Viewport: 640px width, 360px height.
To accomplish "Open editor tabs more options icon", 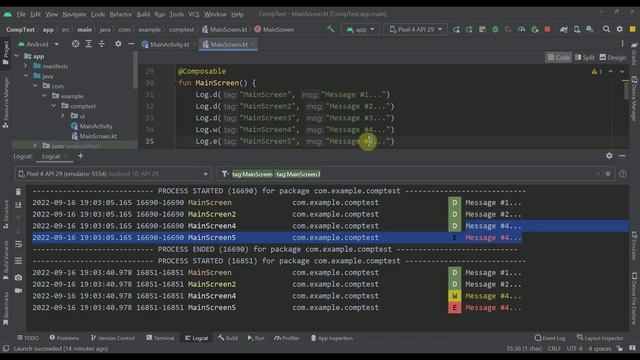I will (x=622, y=44).
